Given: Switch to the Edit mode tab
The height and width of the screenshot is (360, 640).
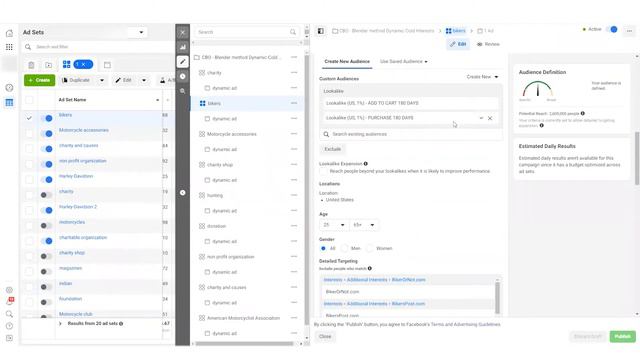Looking at the screenshot, I should (x=458, y=44).
